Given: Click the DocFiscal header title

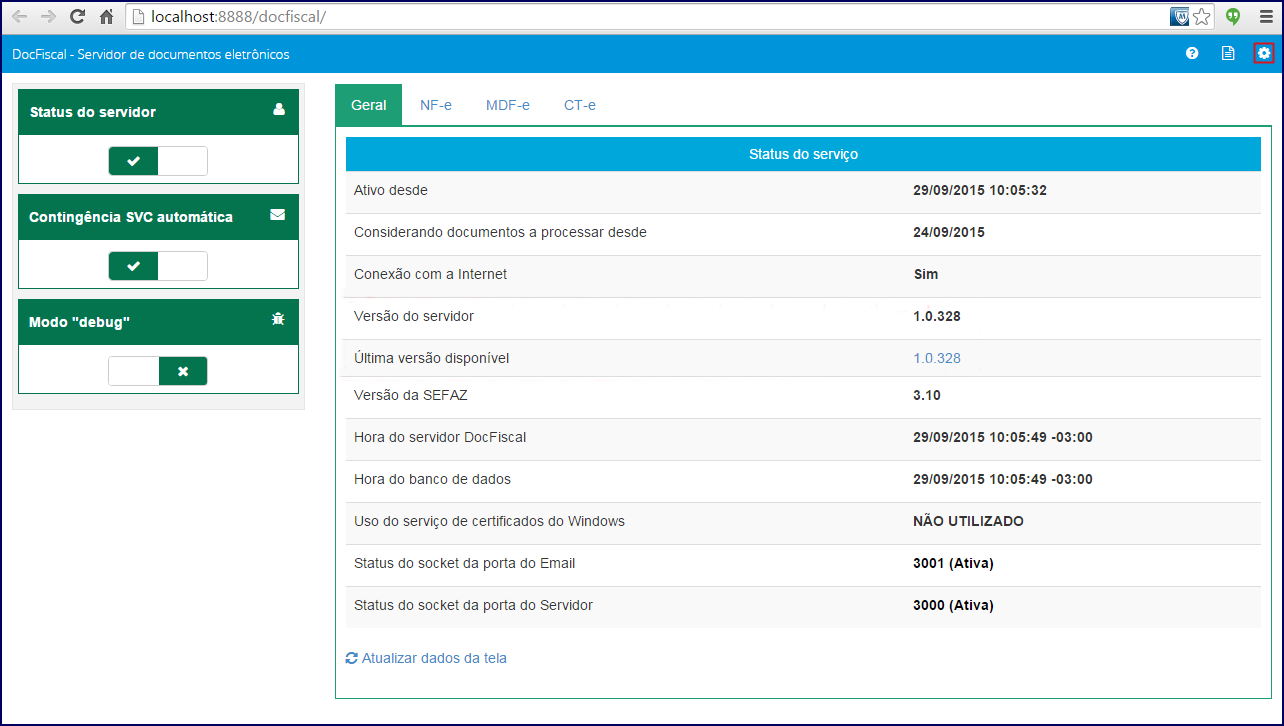Looking at the screenshot, I should click(x=151, y=54).
